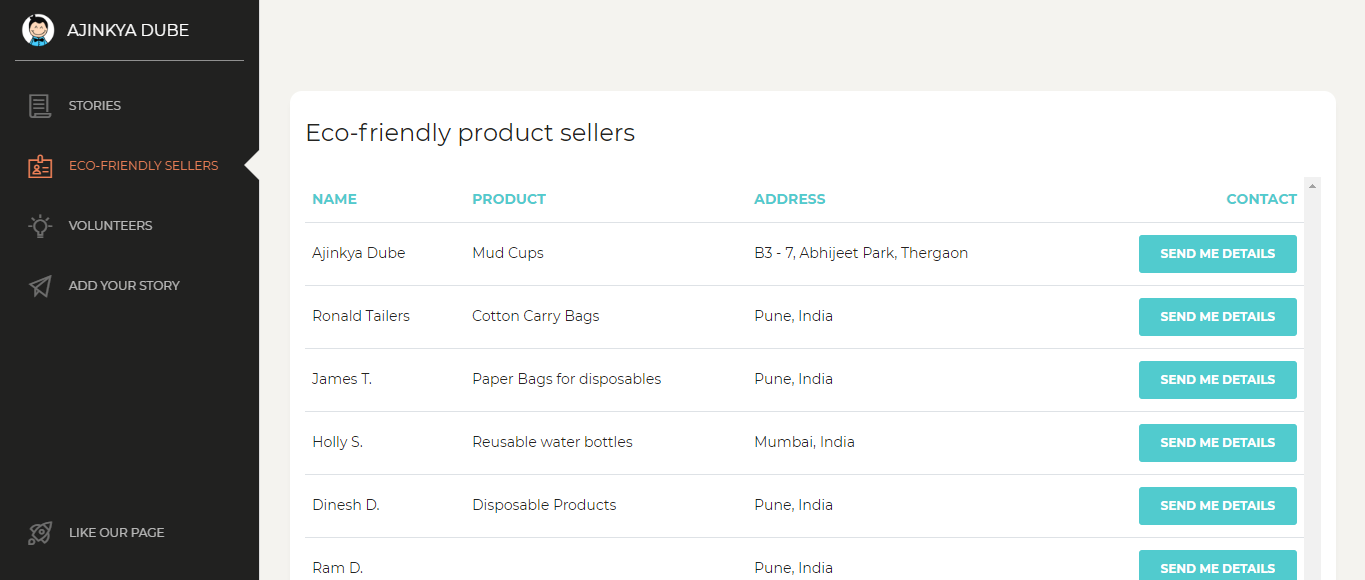The image size is (1365, 580).
Task: Click the Eco-Friendly Sellers ID card icon
Action: pyautogui.click(x=40, y=166)
